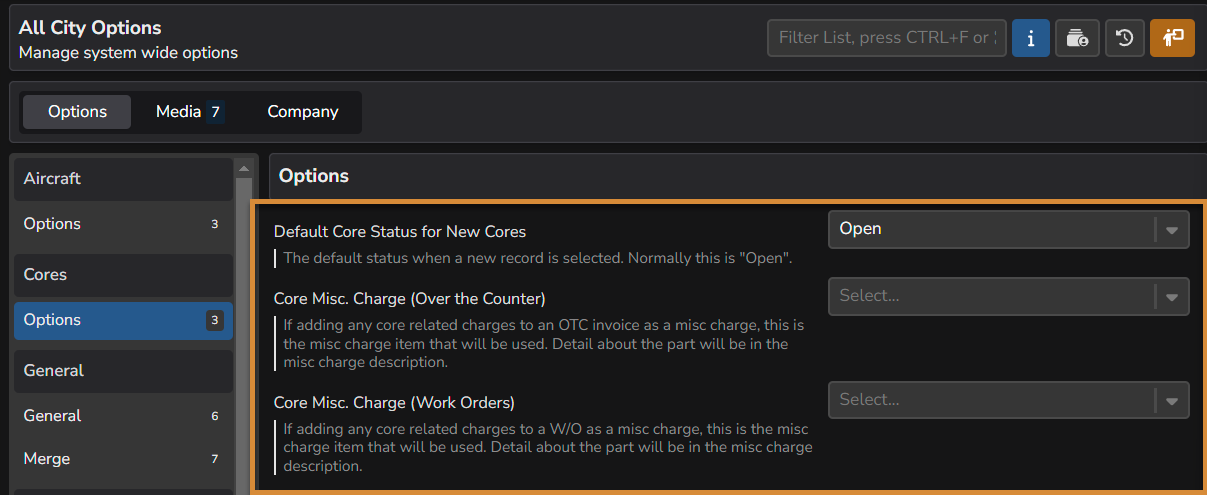This screenshot has width=1207, height=495.
Task: Select highlighted Cores Options sidebar item
Action: [x=123, y=320]
